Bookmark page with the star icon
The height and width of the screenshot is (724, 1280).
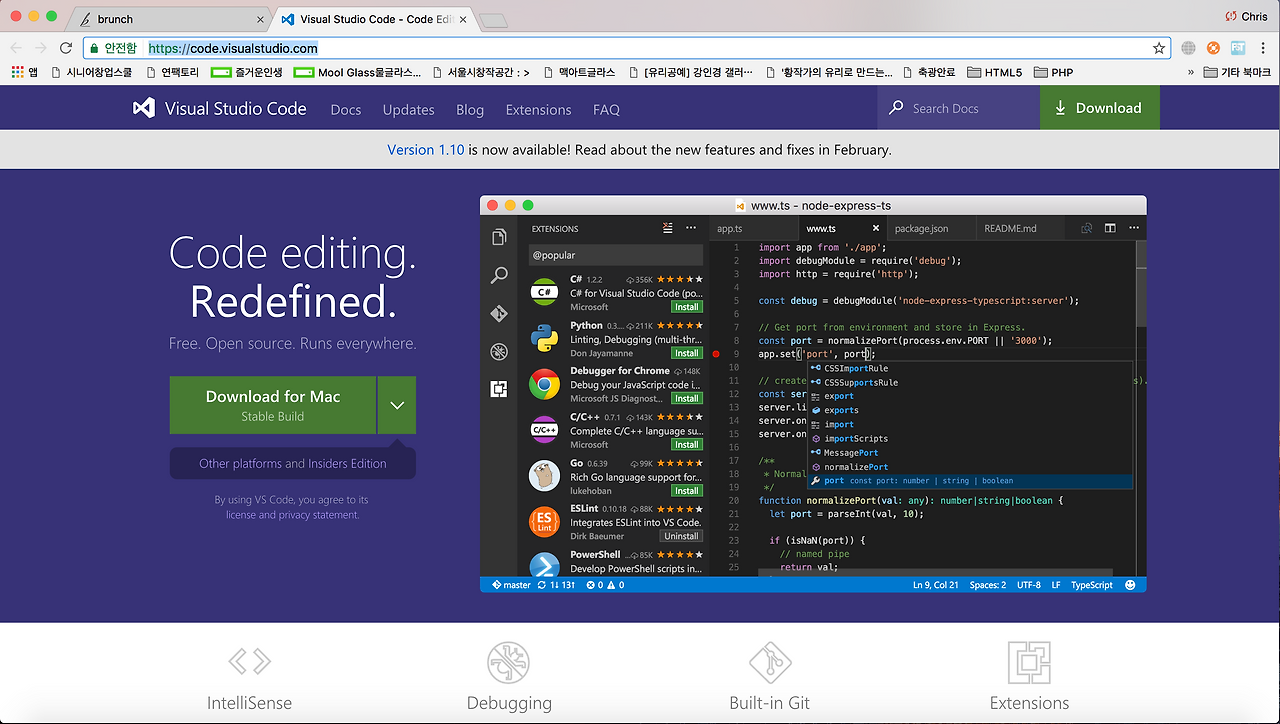click(1159, 48)
